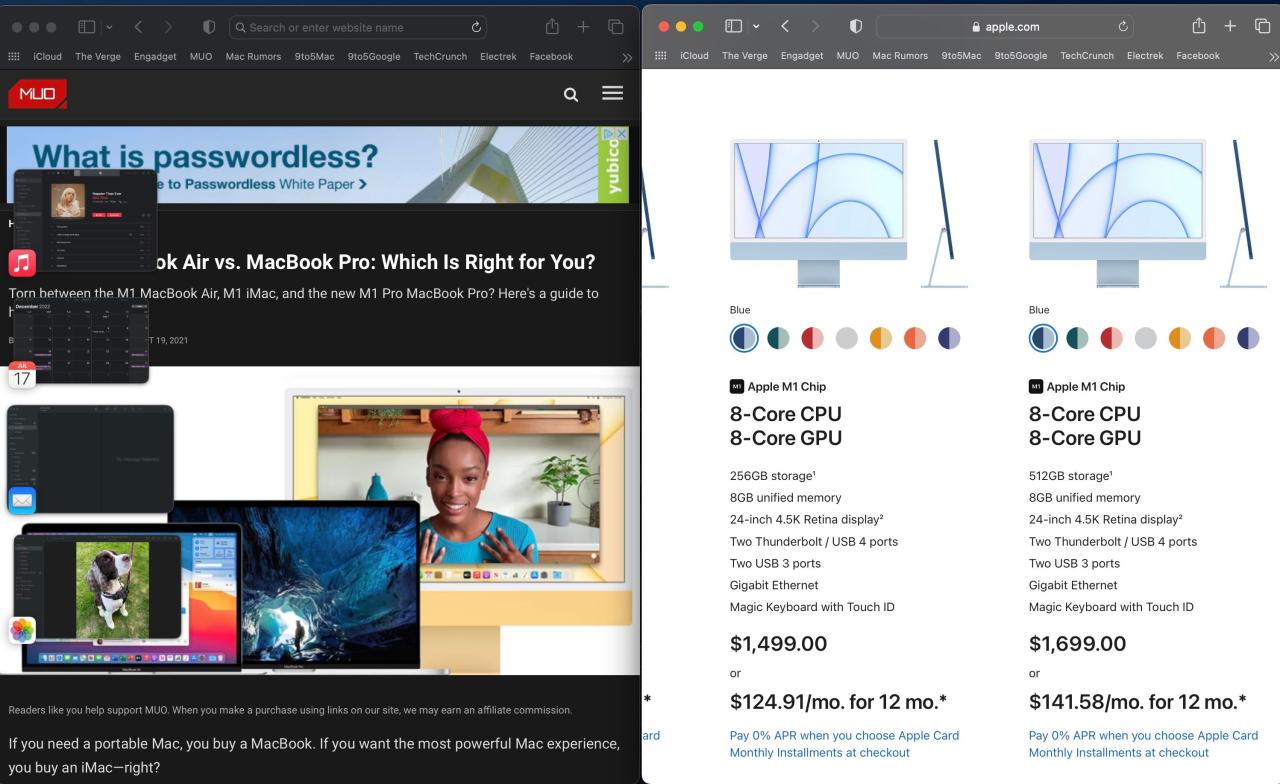Go back in the apple.com Safari window
Image resolution: width=1280 pixels, height=784 pixels.
[x=786, y=26]
